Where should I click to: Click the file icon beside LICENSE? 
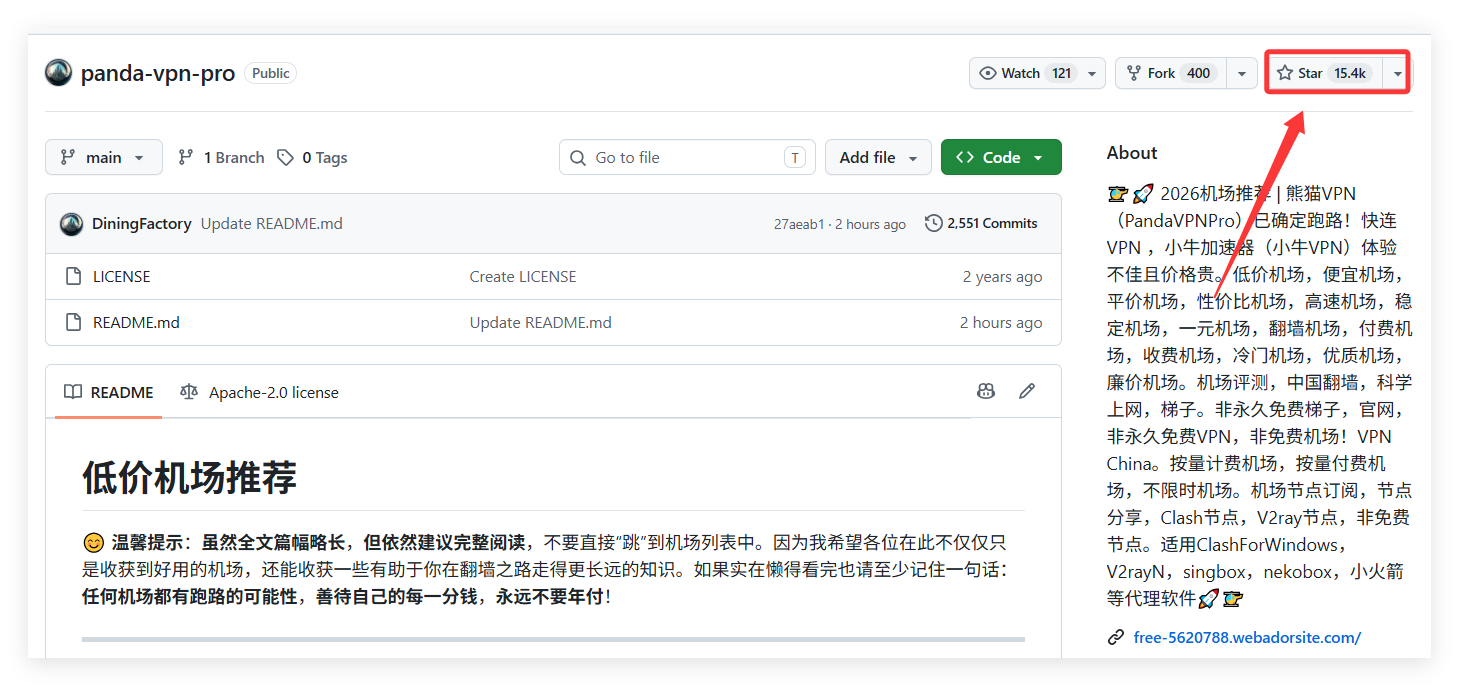tap(73, 277)
